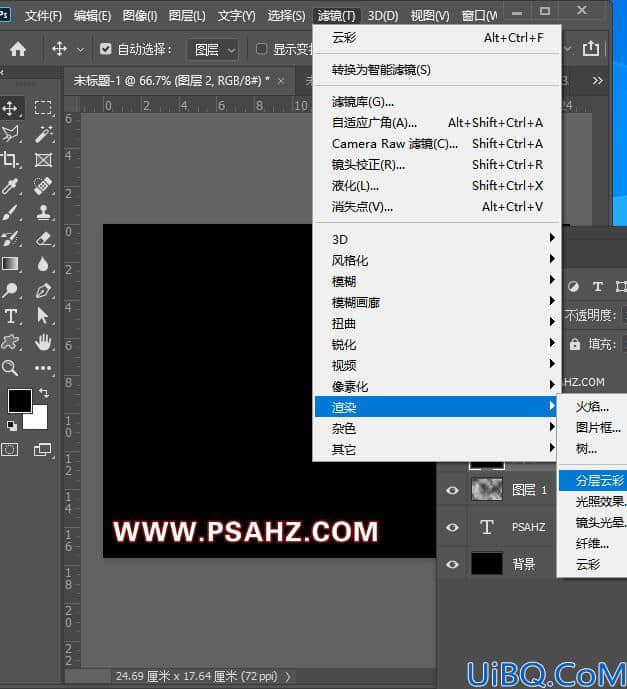Toggle Quick Mask mode
Screen dimensions: 627x689
click(10, 449)
